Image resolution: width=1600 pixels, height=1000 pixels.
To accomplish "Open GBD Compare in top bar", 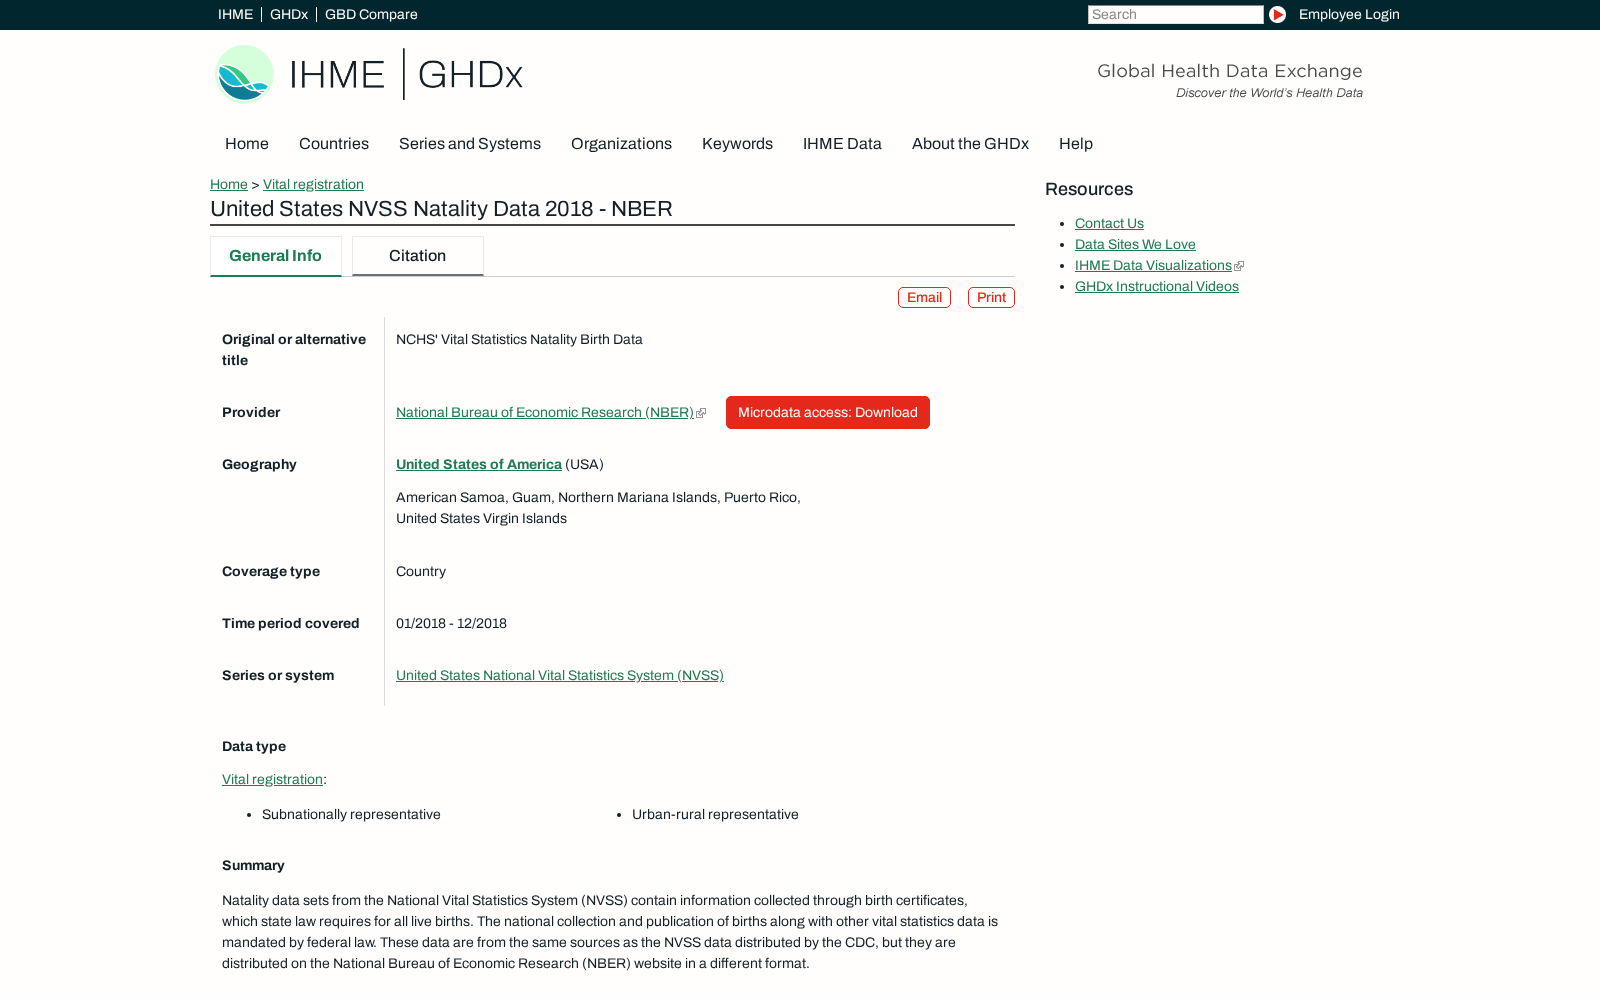I will 371,14.
